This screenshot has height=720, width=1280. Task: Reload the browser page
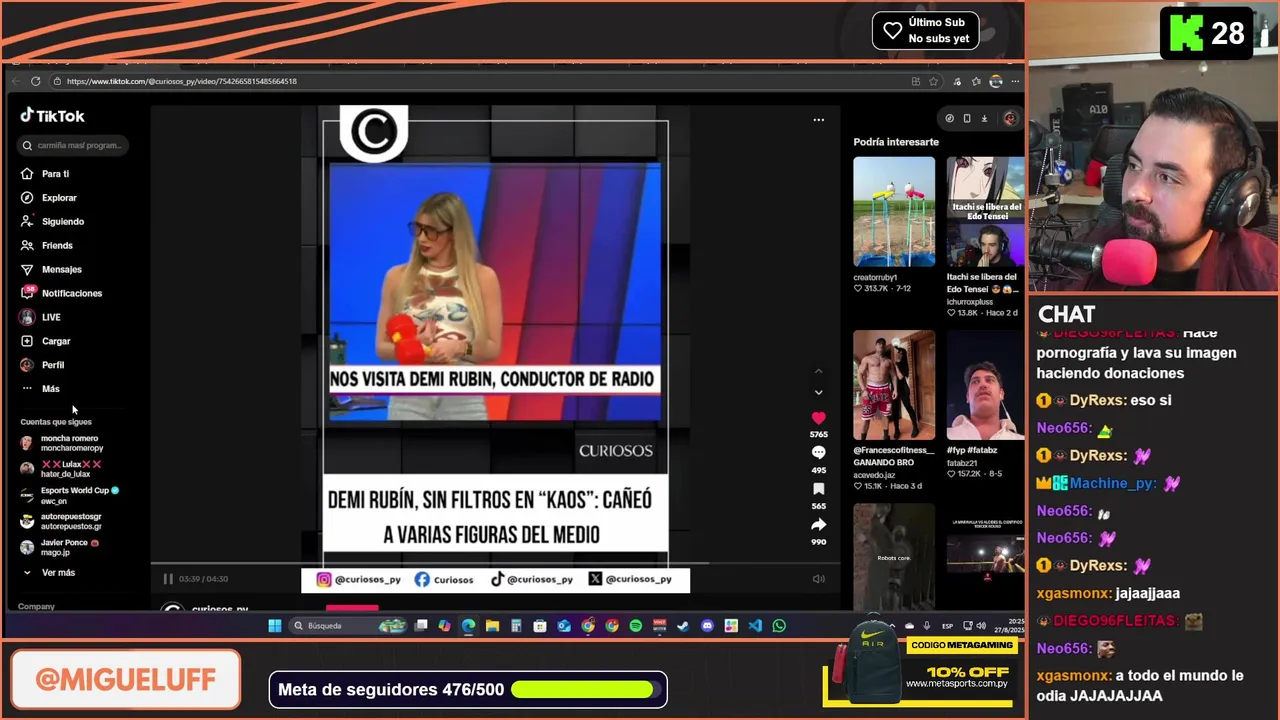click(x=35, y=81)
